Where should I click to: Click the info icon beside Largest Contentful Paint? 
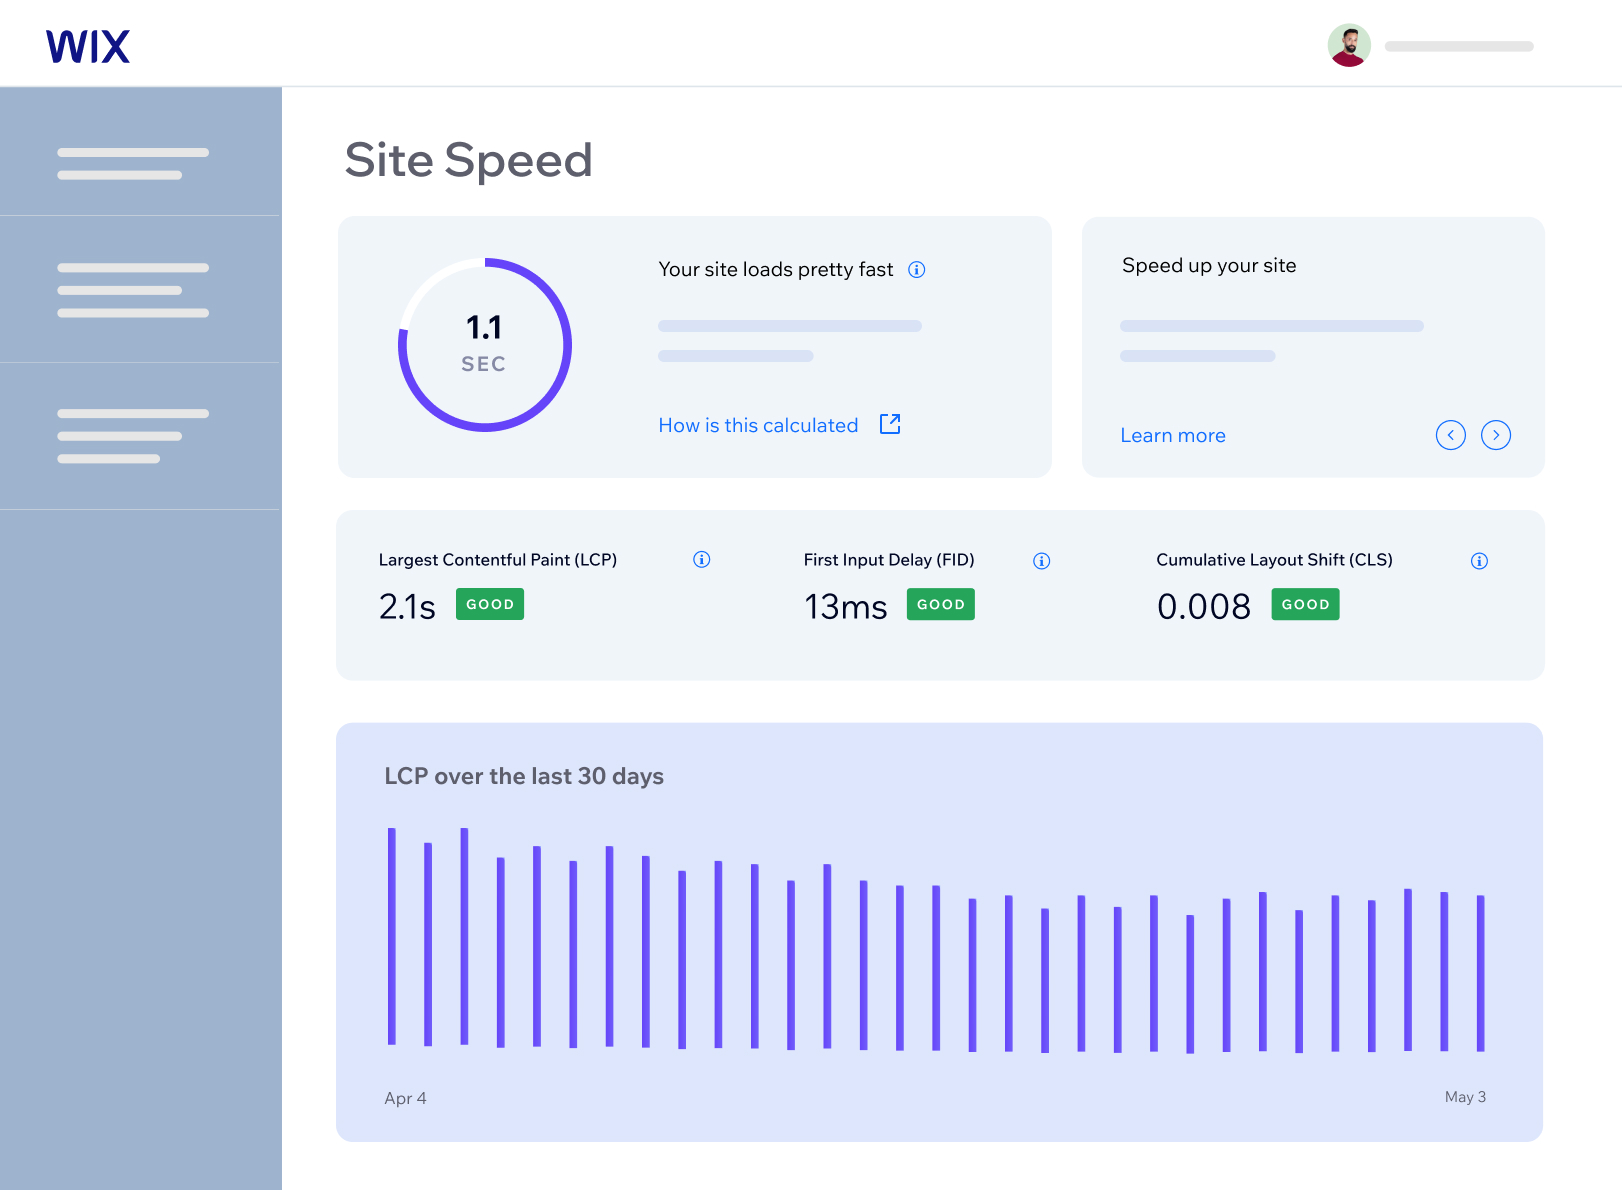(x=701, y=560)
